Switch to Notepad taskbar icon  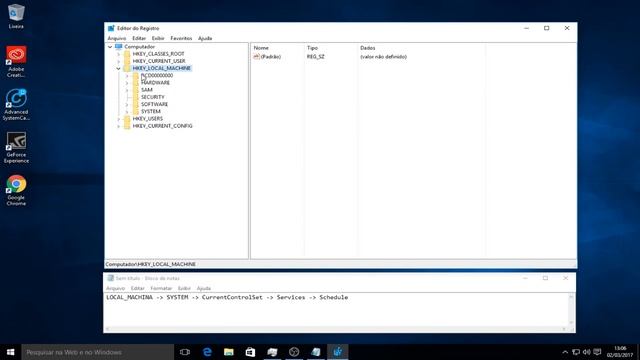[316, 352]
